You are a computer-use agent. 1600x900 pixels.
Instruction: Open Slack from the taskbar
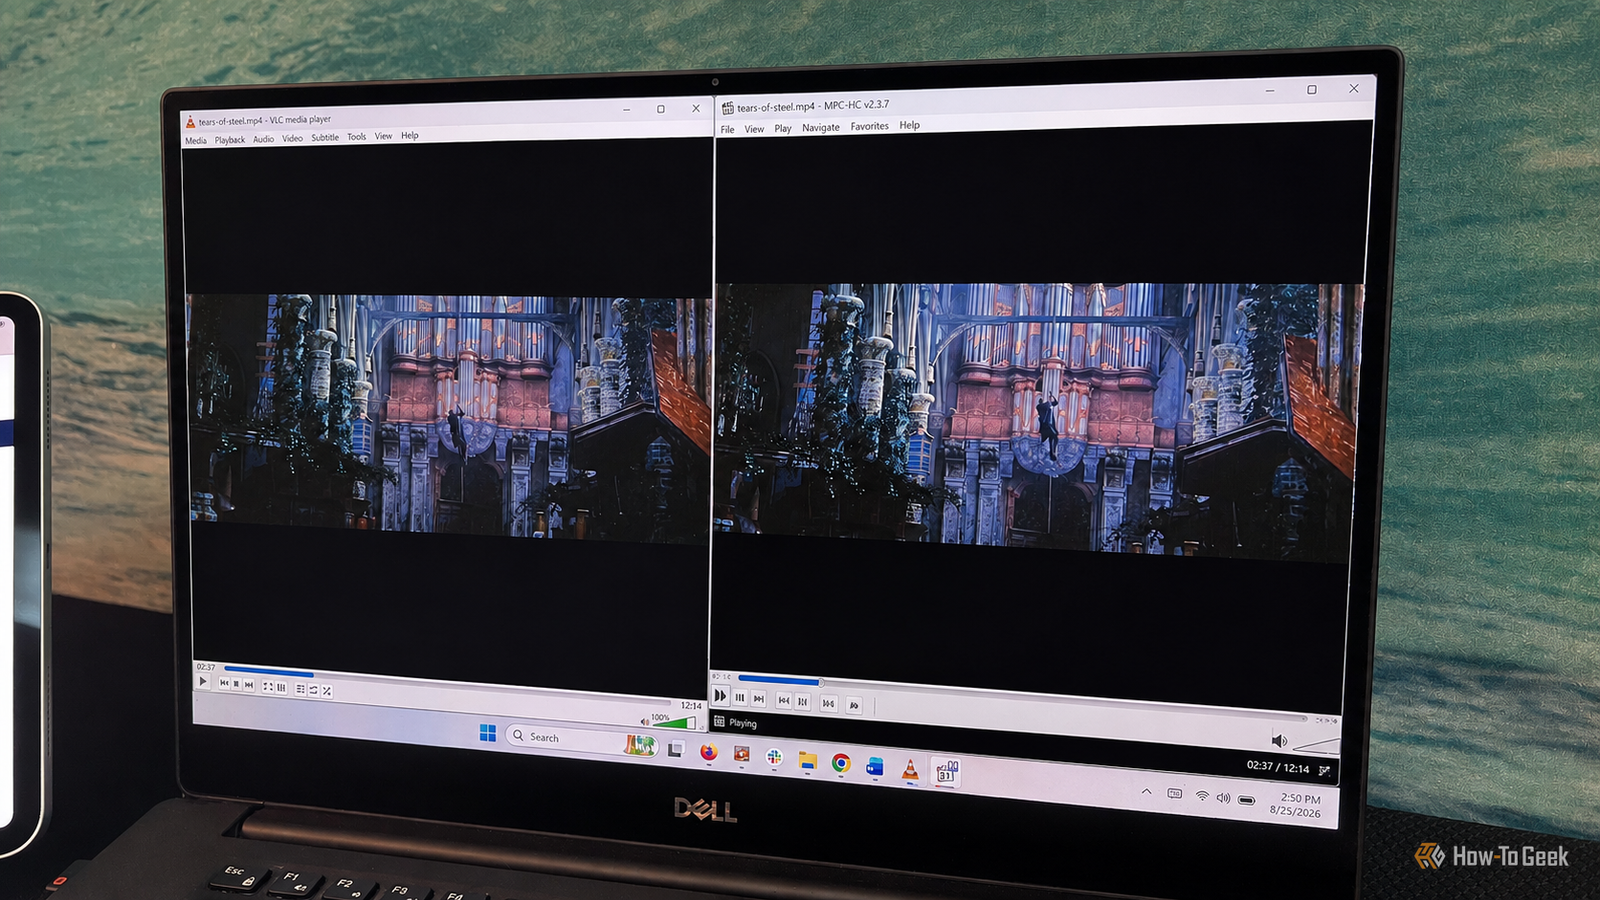tap(774, 757)
